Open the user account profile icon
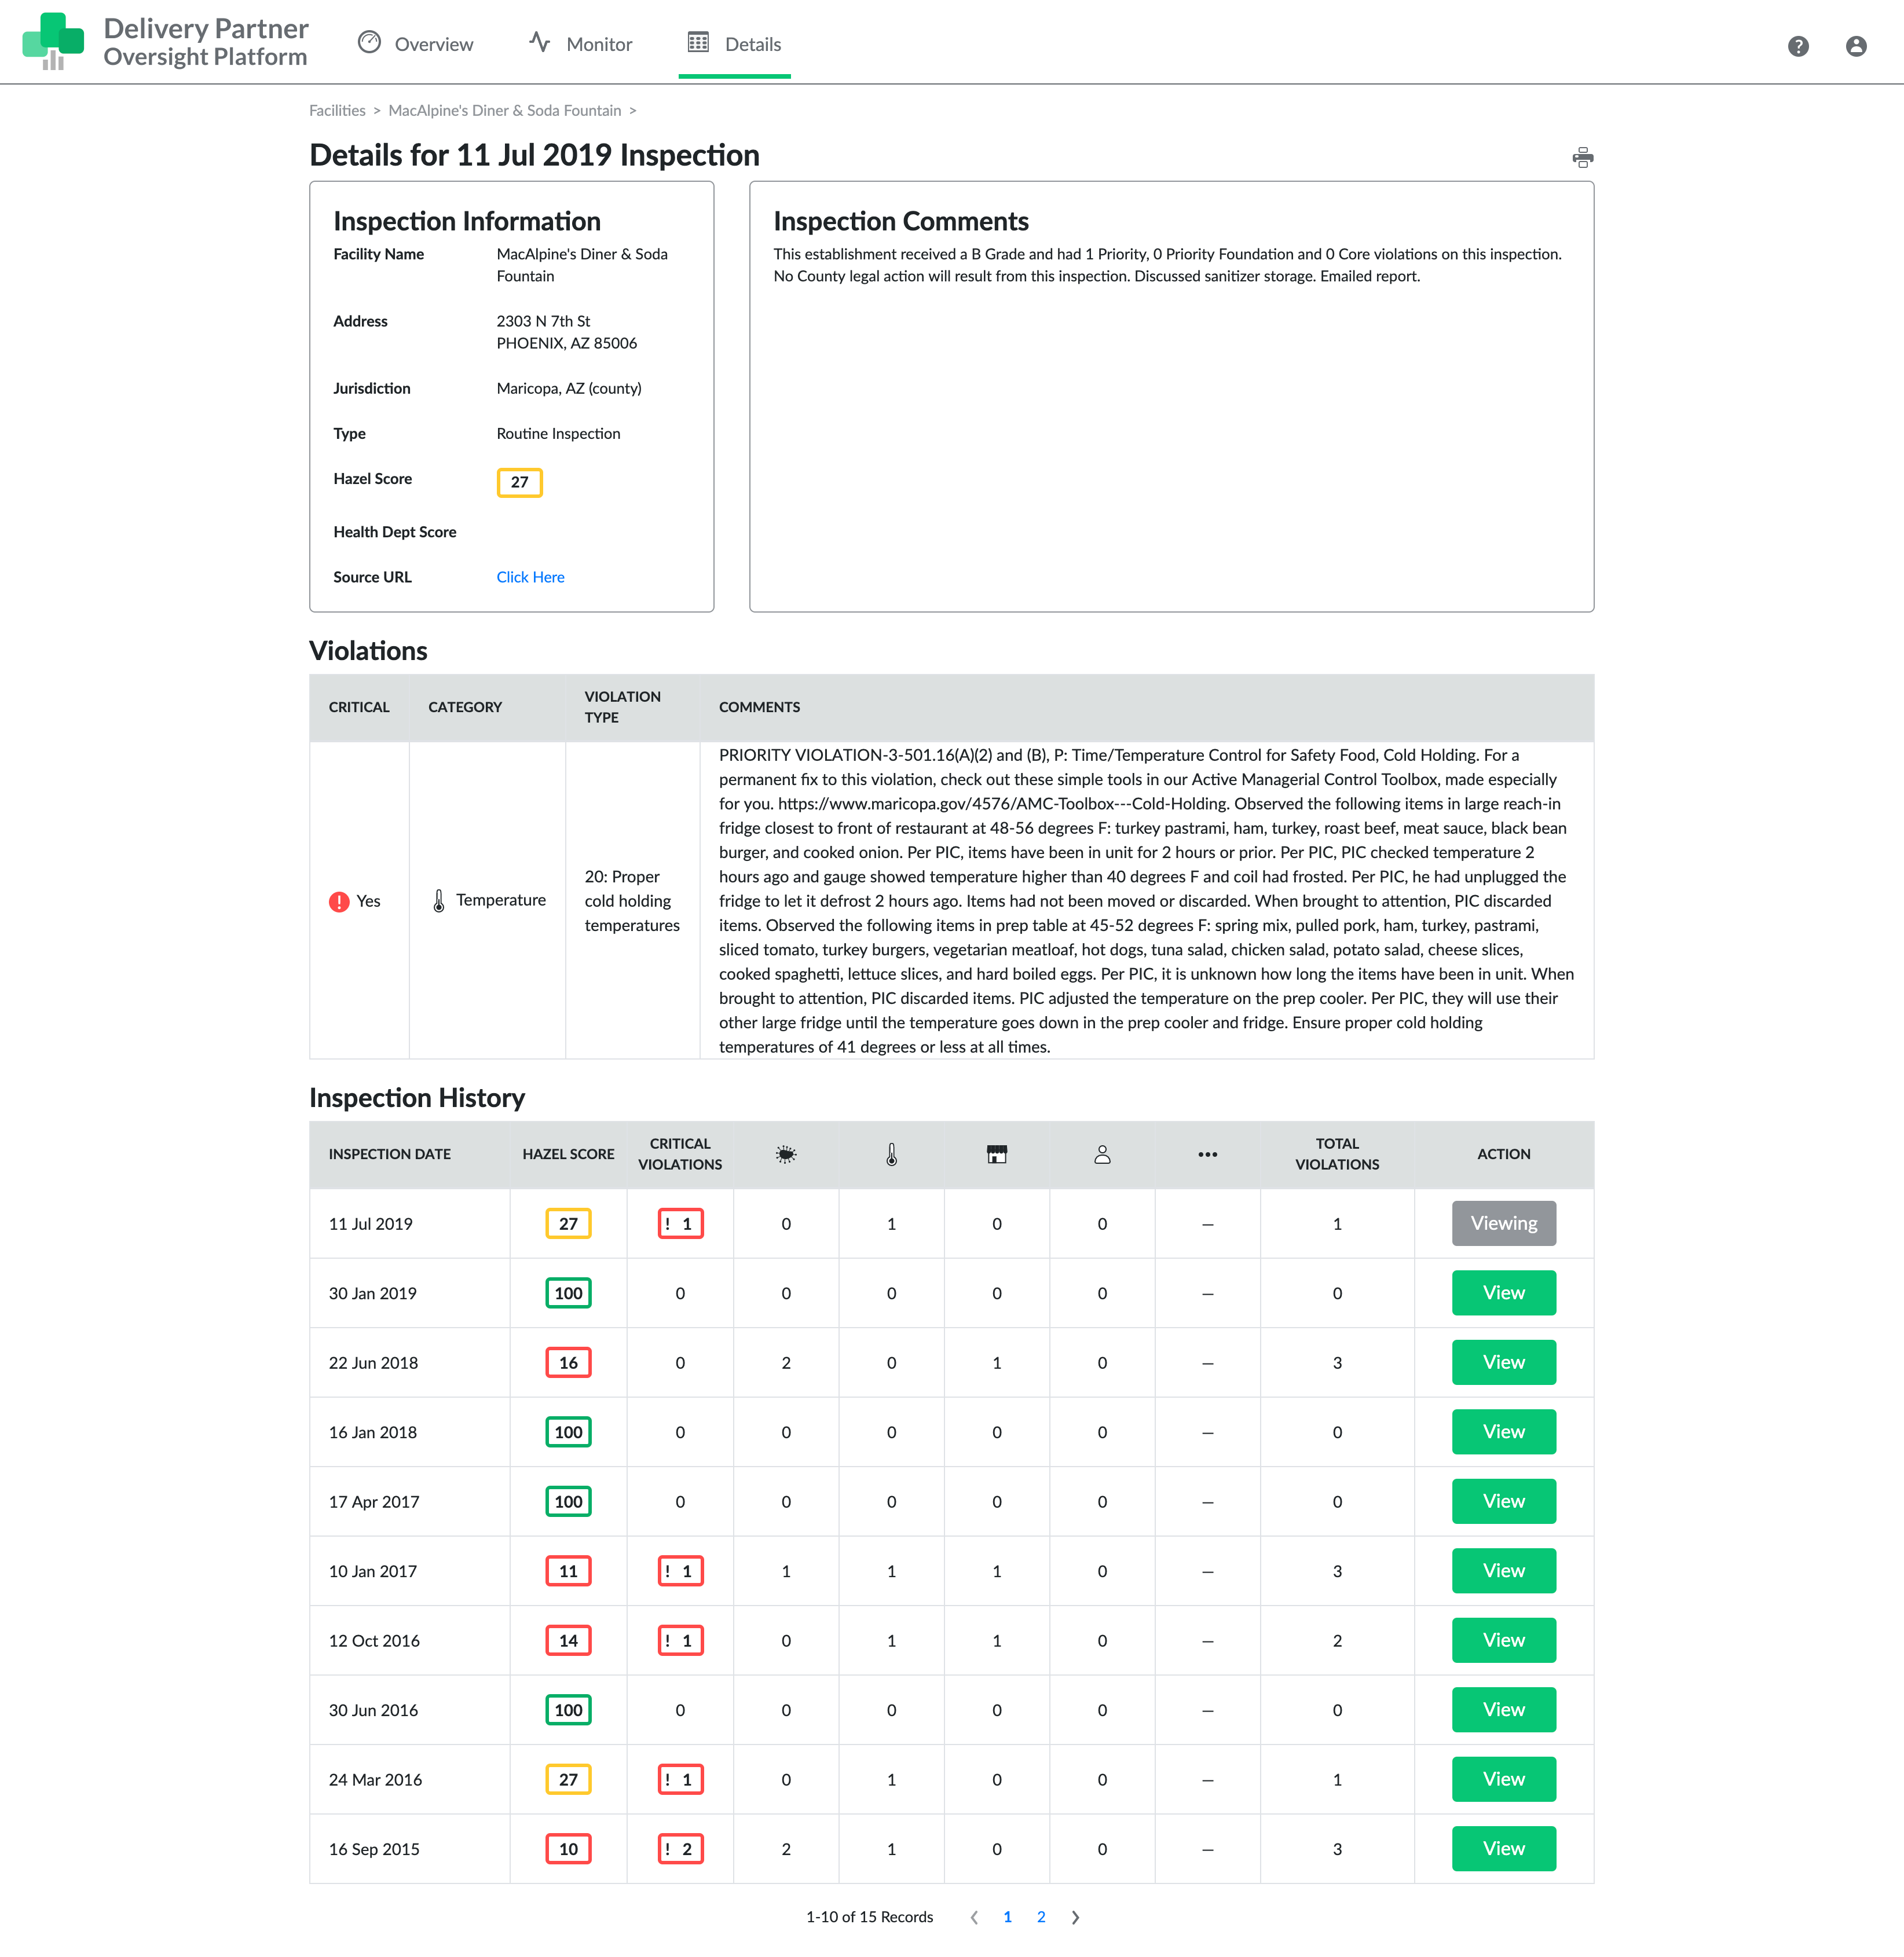1904x1957 pixels. pyautogui.click(x=1857, y=46)
